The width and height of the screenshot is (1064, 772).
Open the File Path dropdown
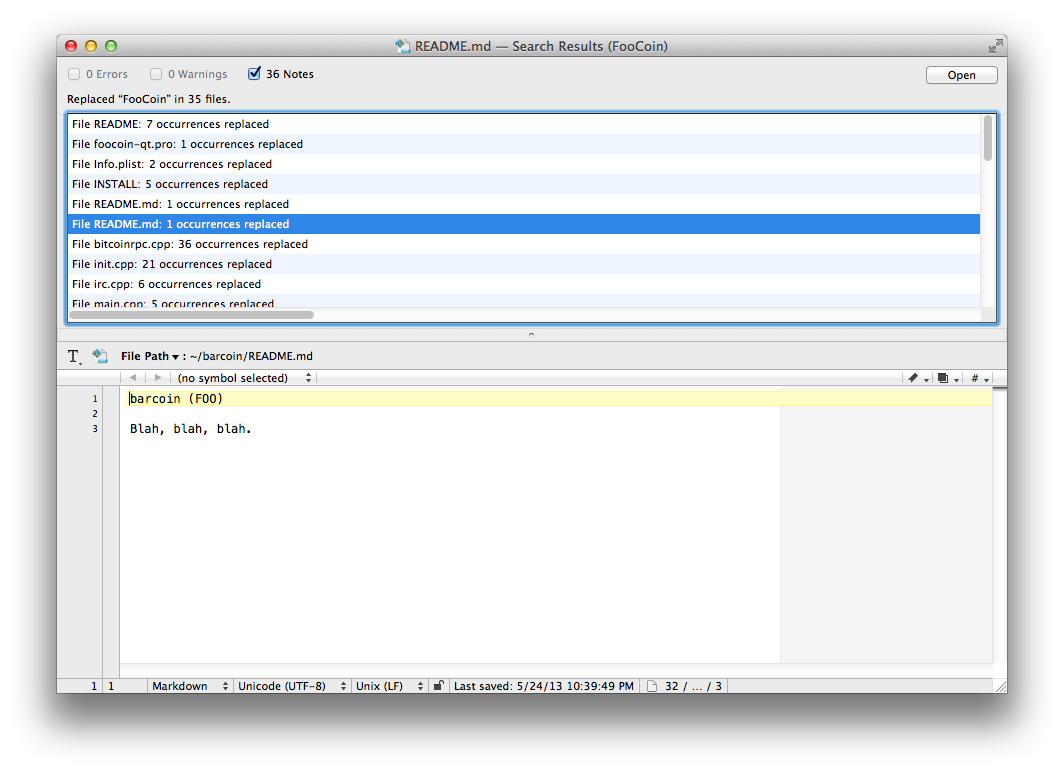tap(150, 356)
